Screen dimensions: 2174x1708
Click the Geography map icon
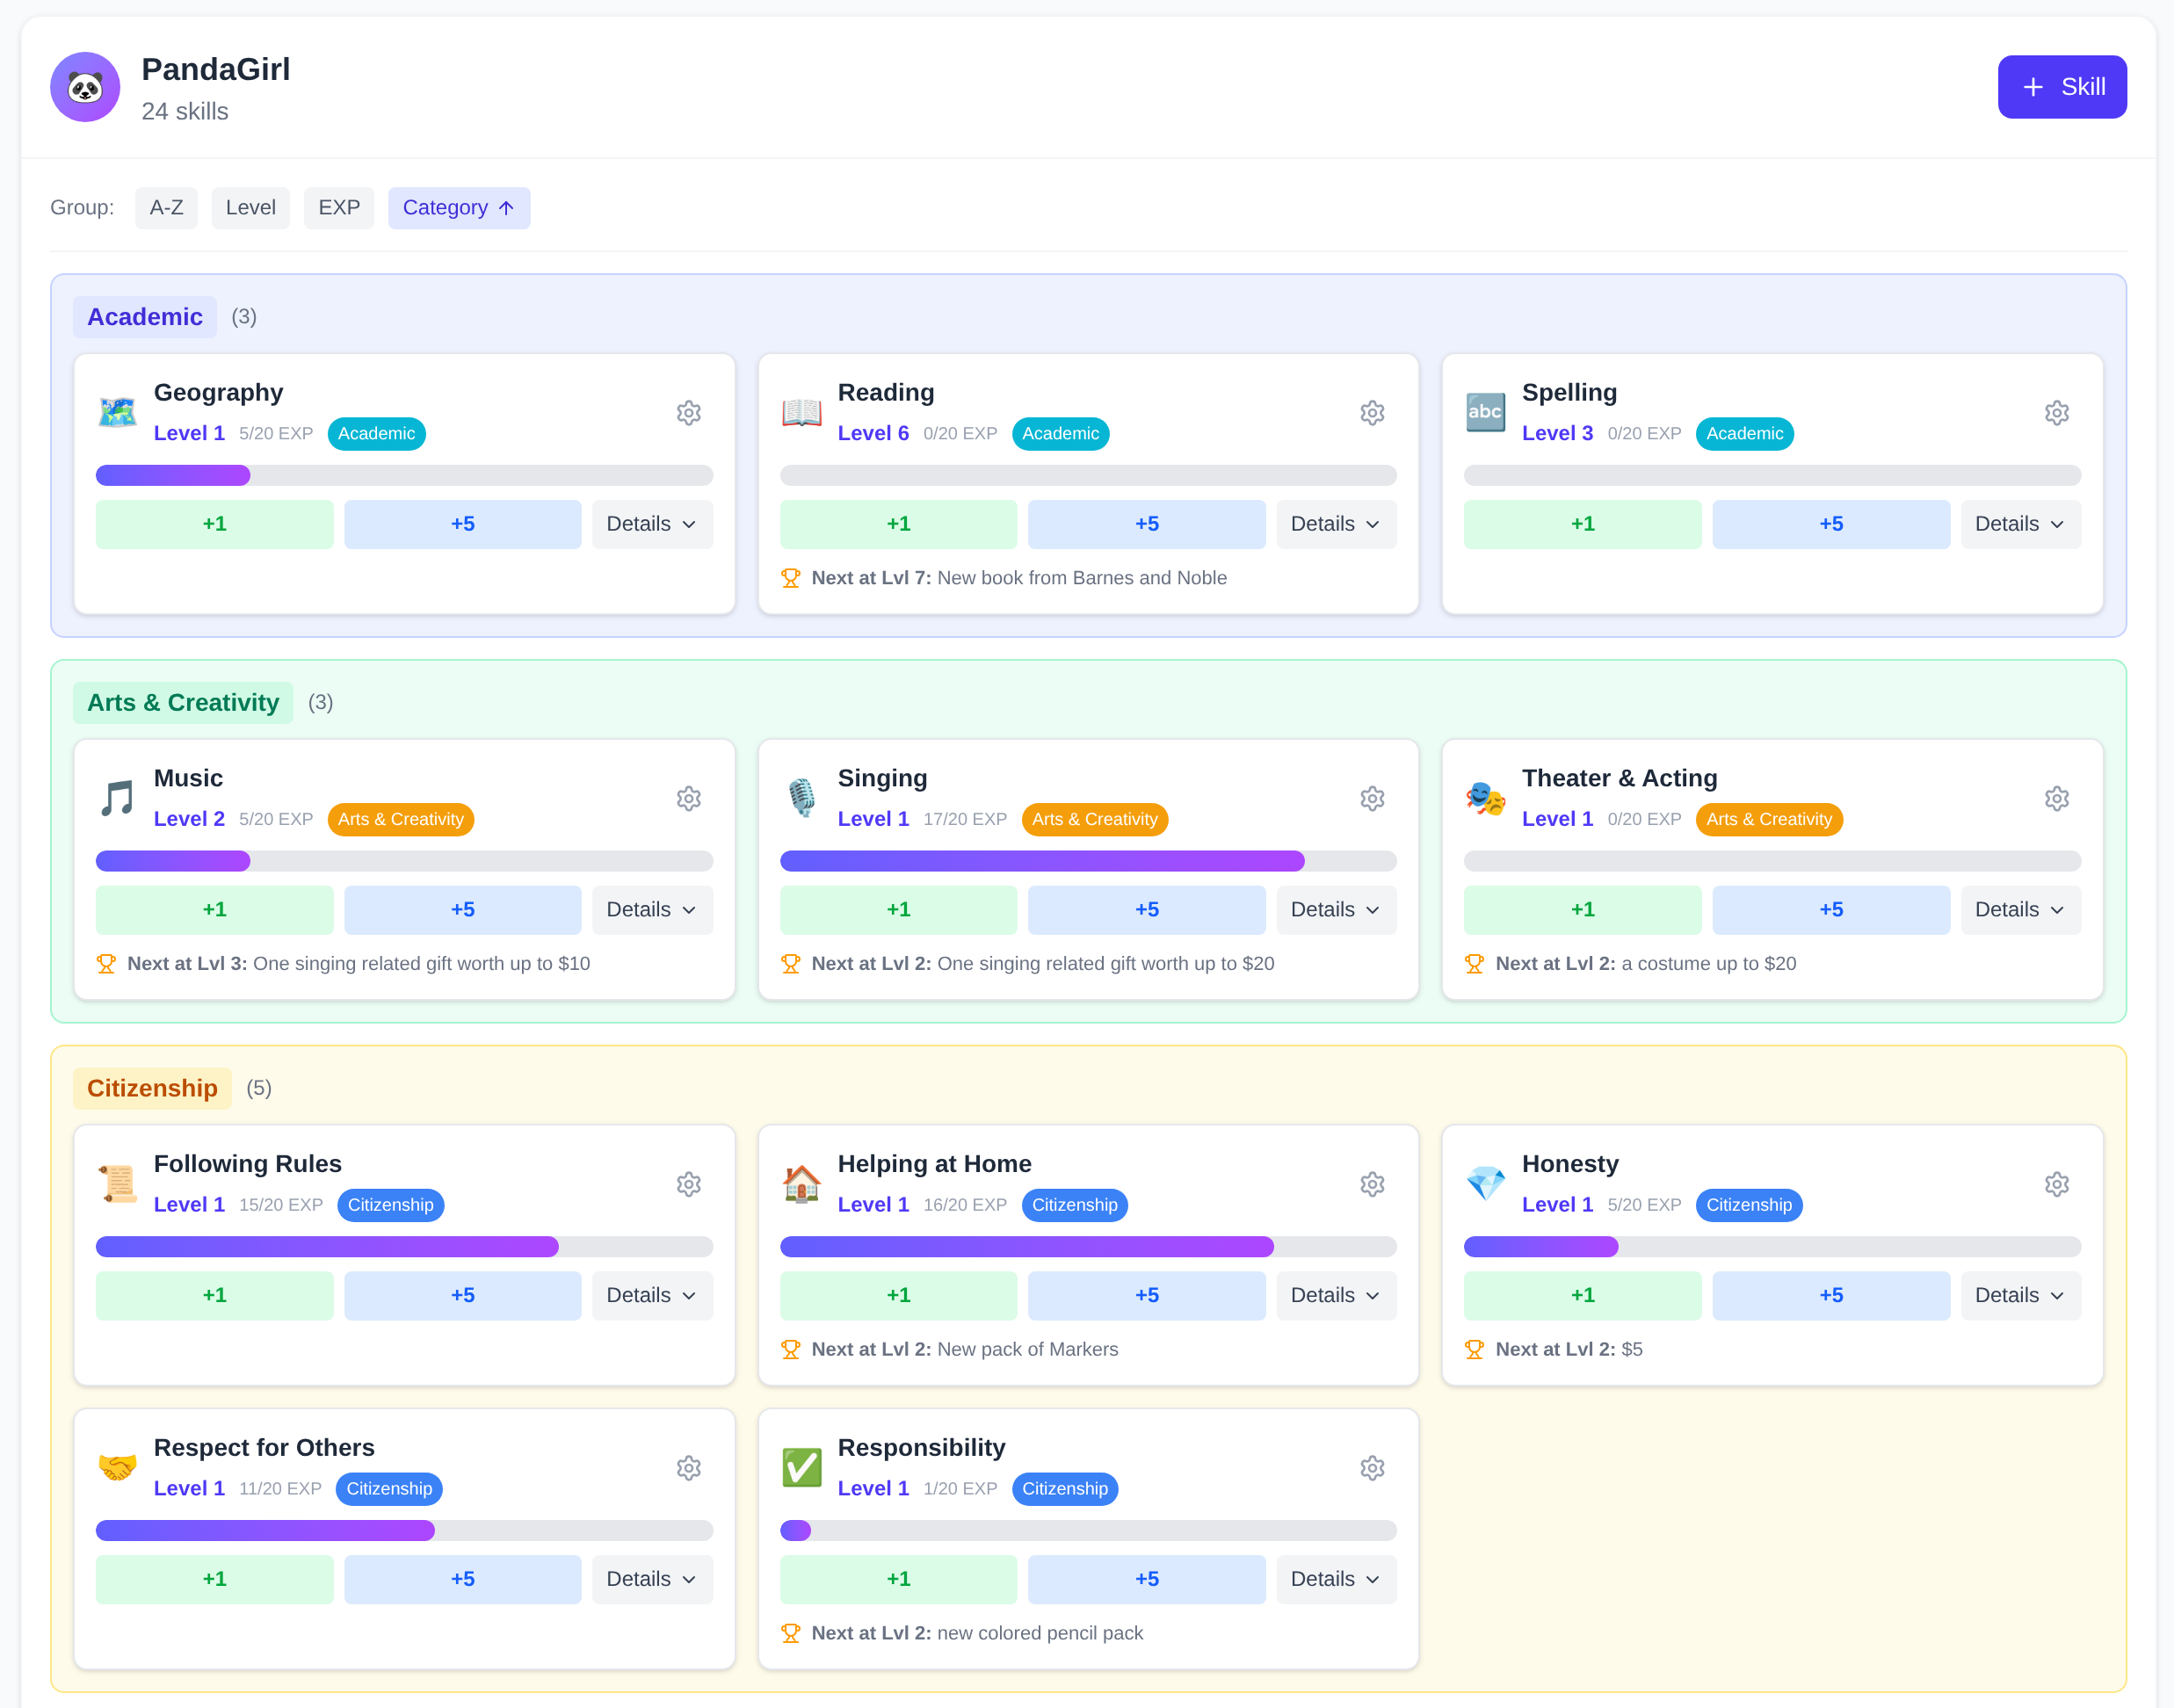[117, 411]
